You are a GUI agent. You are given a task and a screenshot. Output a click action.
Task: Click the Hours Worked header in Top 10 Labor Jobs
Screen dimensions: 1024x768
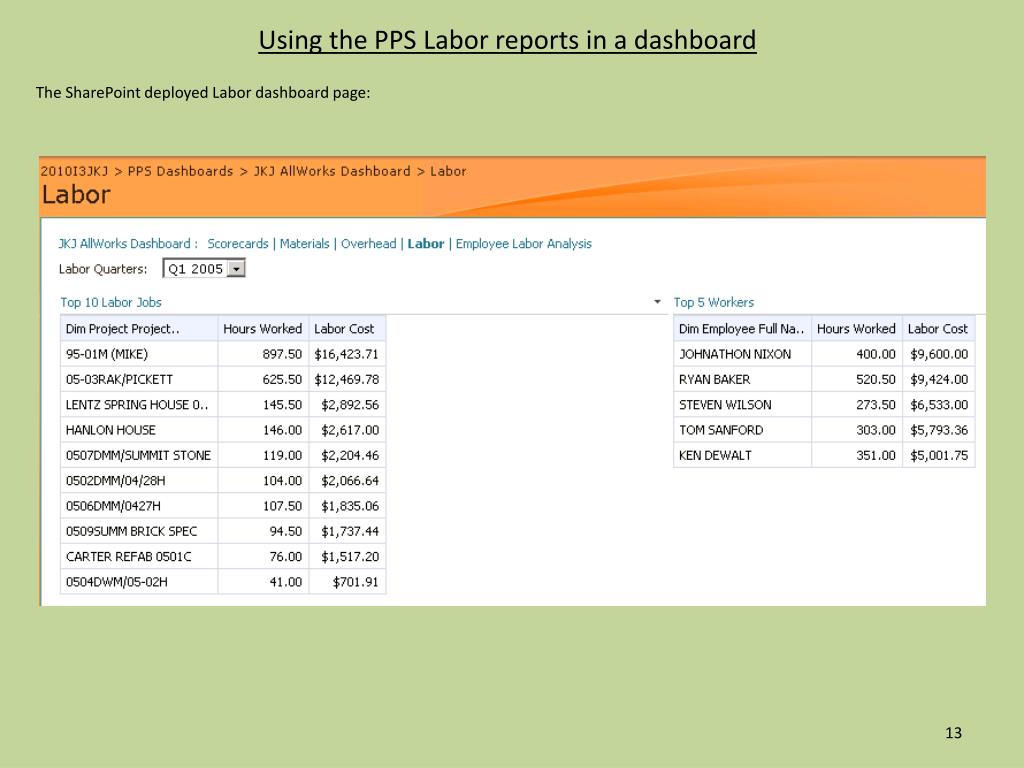[263, 328]
